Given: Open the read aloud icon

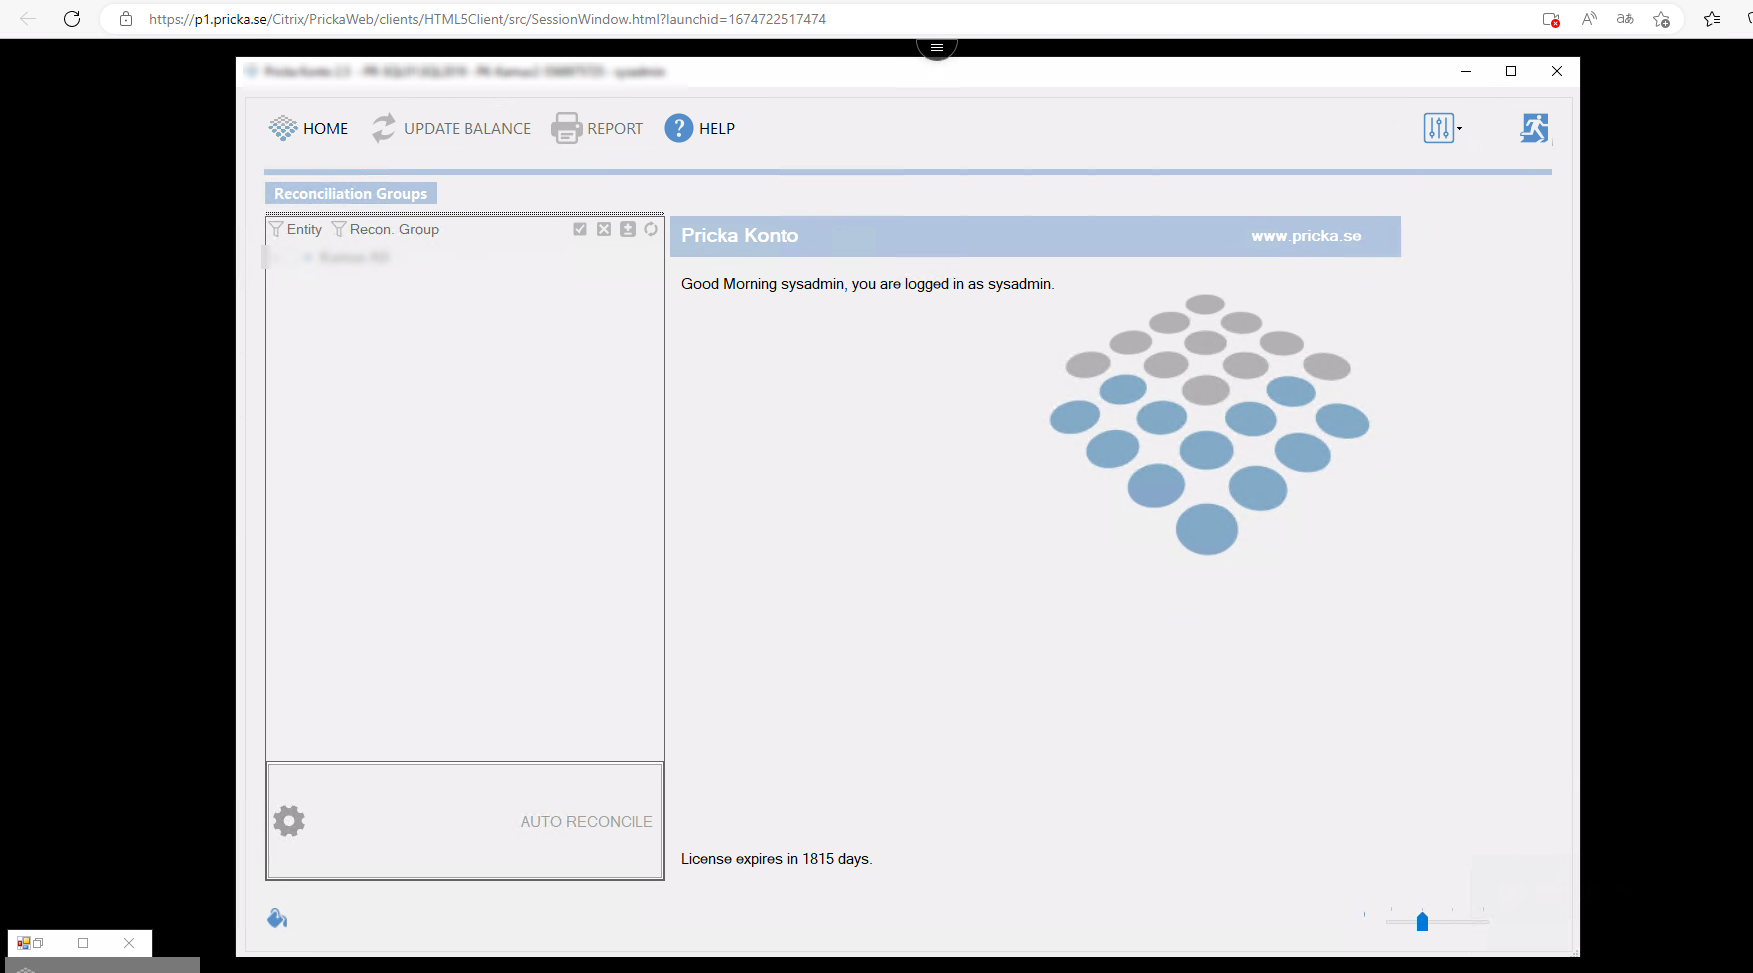Looking at the screenshot, I should (x=1589, y=19).
